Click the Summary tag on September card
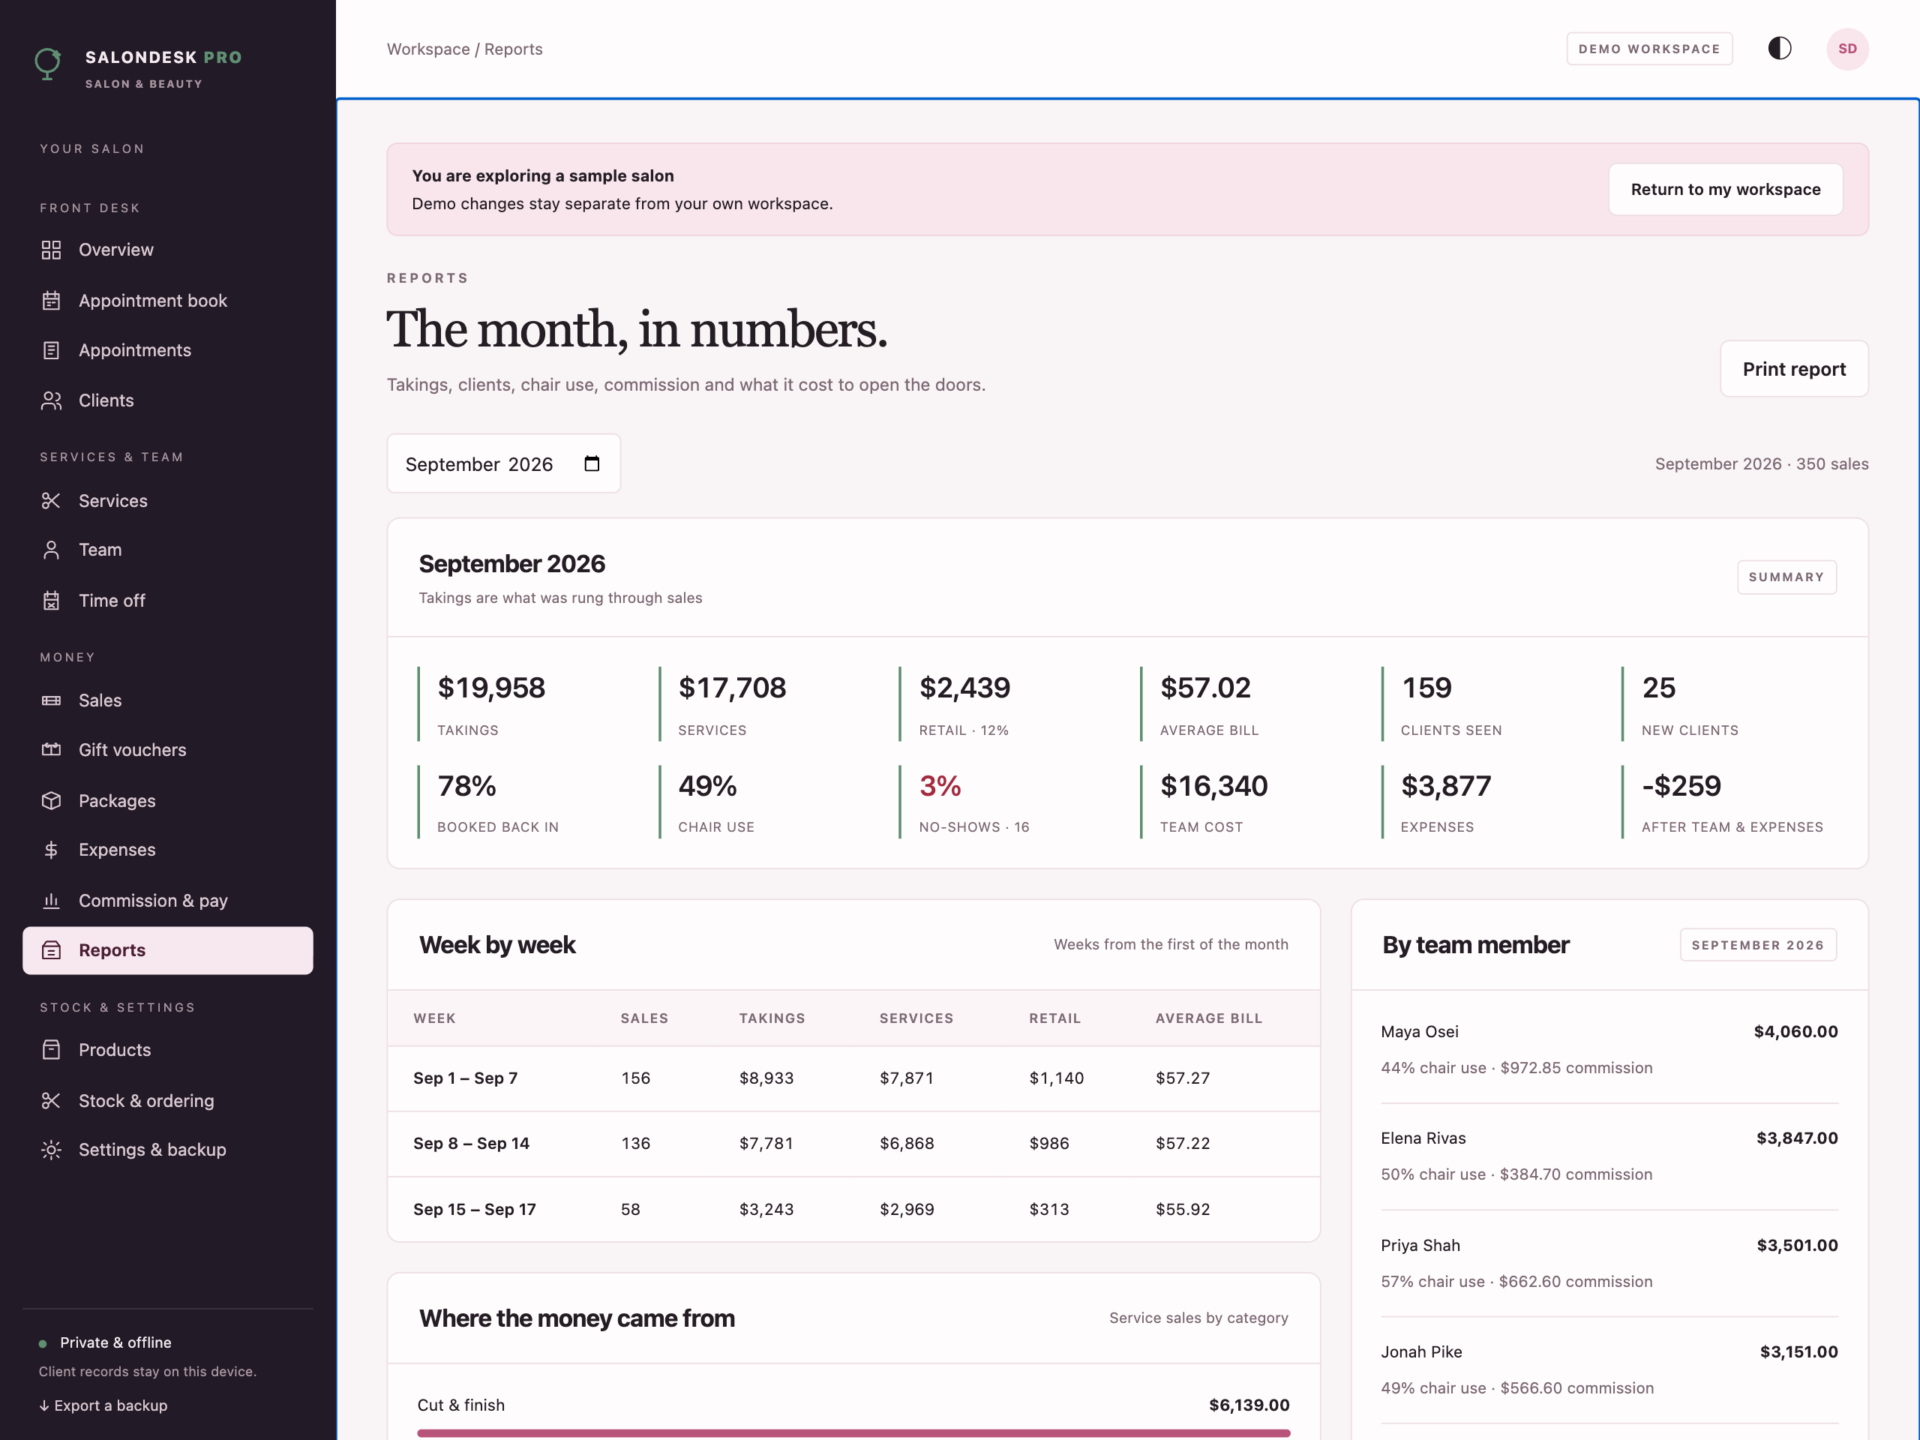 click(x=1786, y=577)
